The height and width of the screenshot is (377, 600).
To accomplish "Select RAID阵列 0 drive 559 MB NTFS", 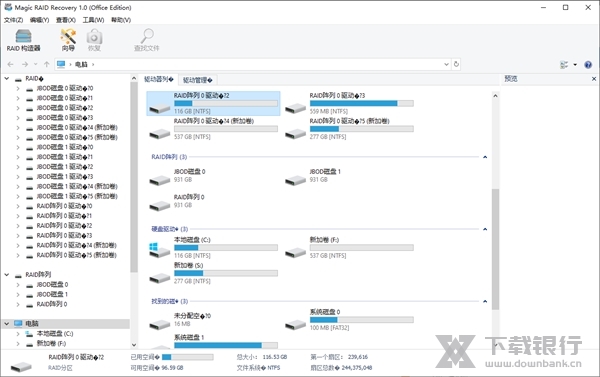I will point(349,103).
